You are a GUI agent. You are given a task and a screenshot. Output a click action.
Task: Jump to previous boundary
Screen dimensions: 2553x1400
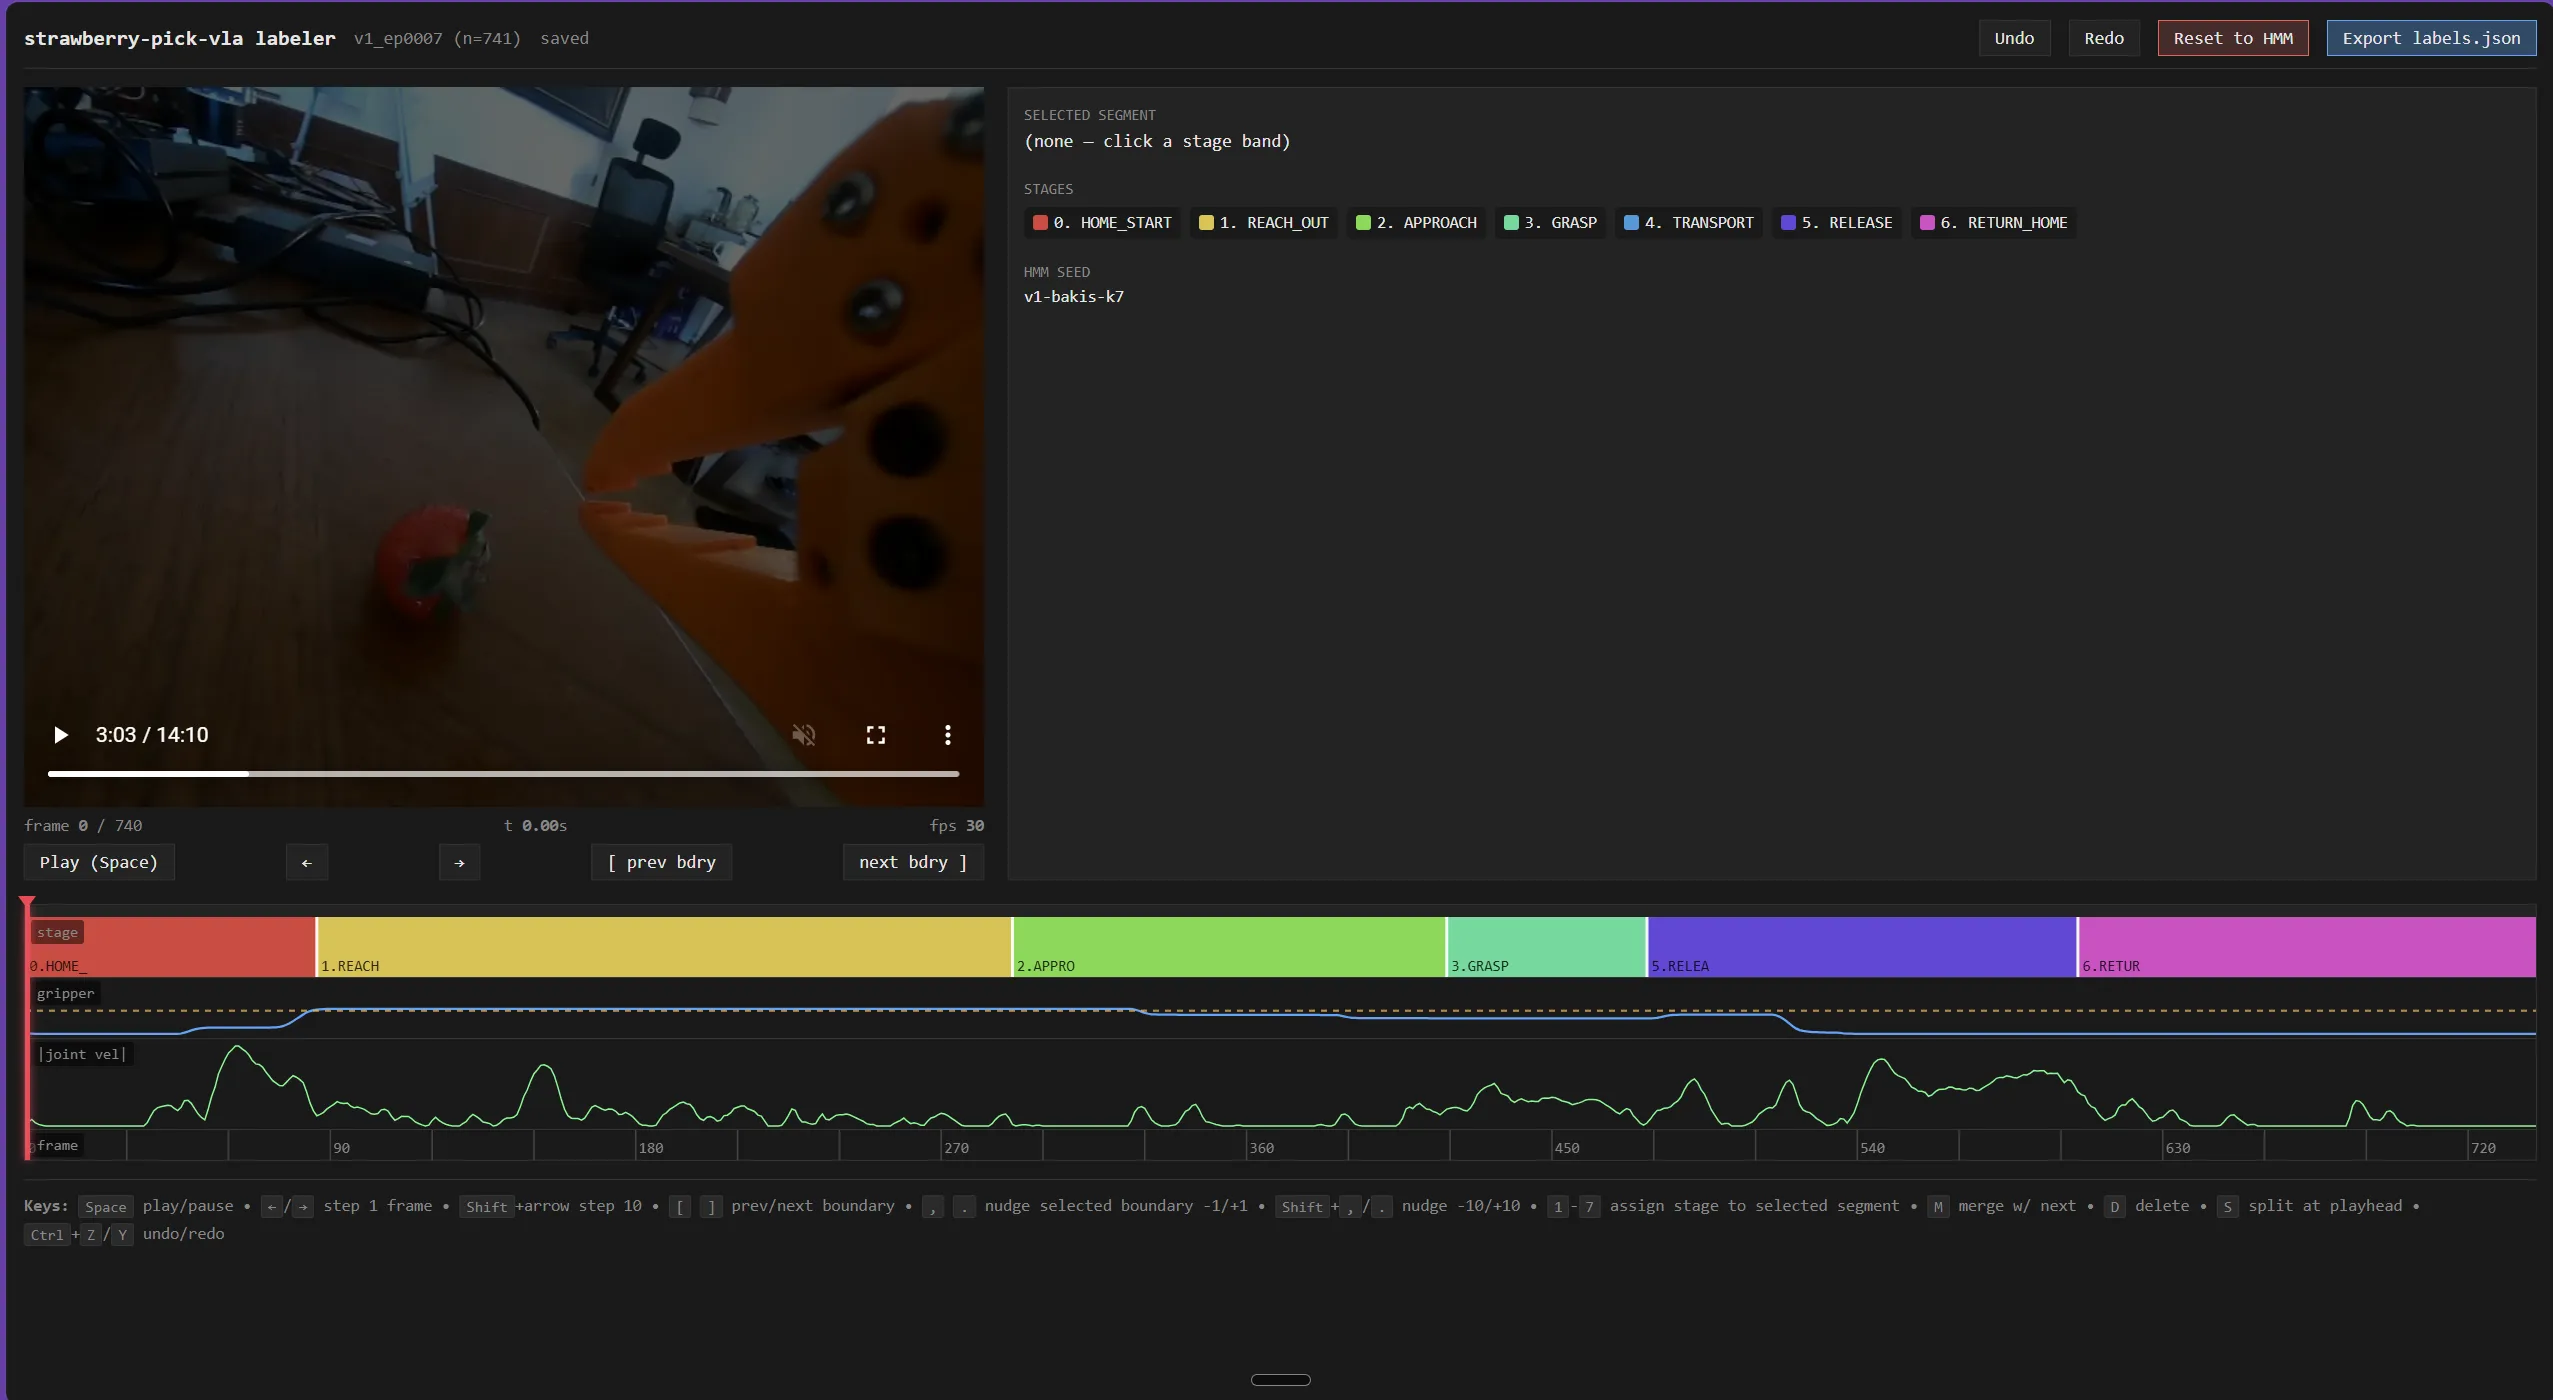tap(662, 862)
